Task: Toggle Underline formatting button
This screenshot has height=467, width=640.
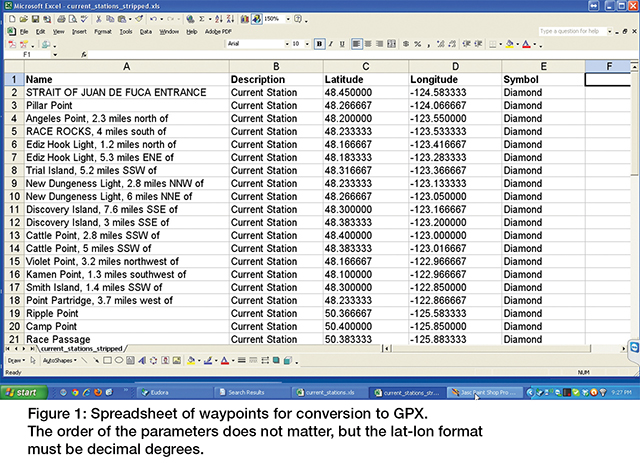Action: [342, 44]
